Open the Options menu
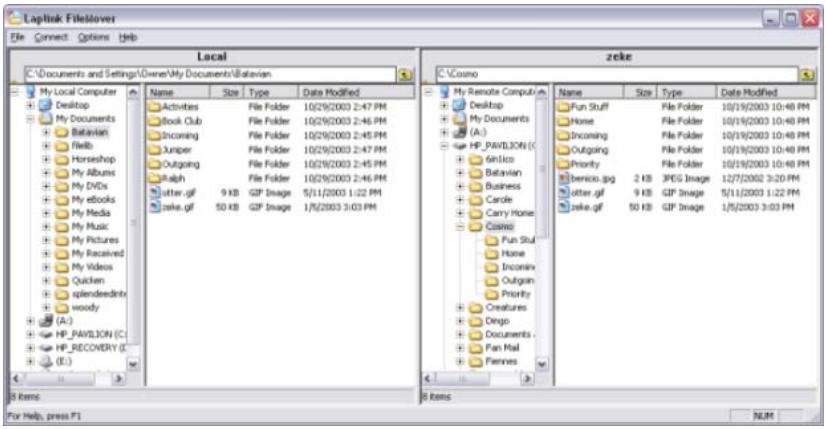826x429 pixels. [x=94, y=37]
